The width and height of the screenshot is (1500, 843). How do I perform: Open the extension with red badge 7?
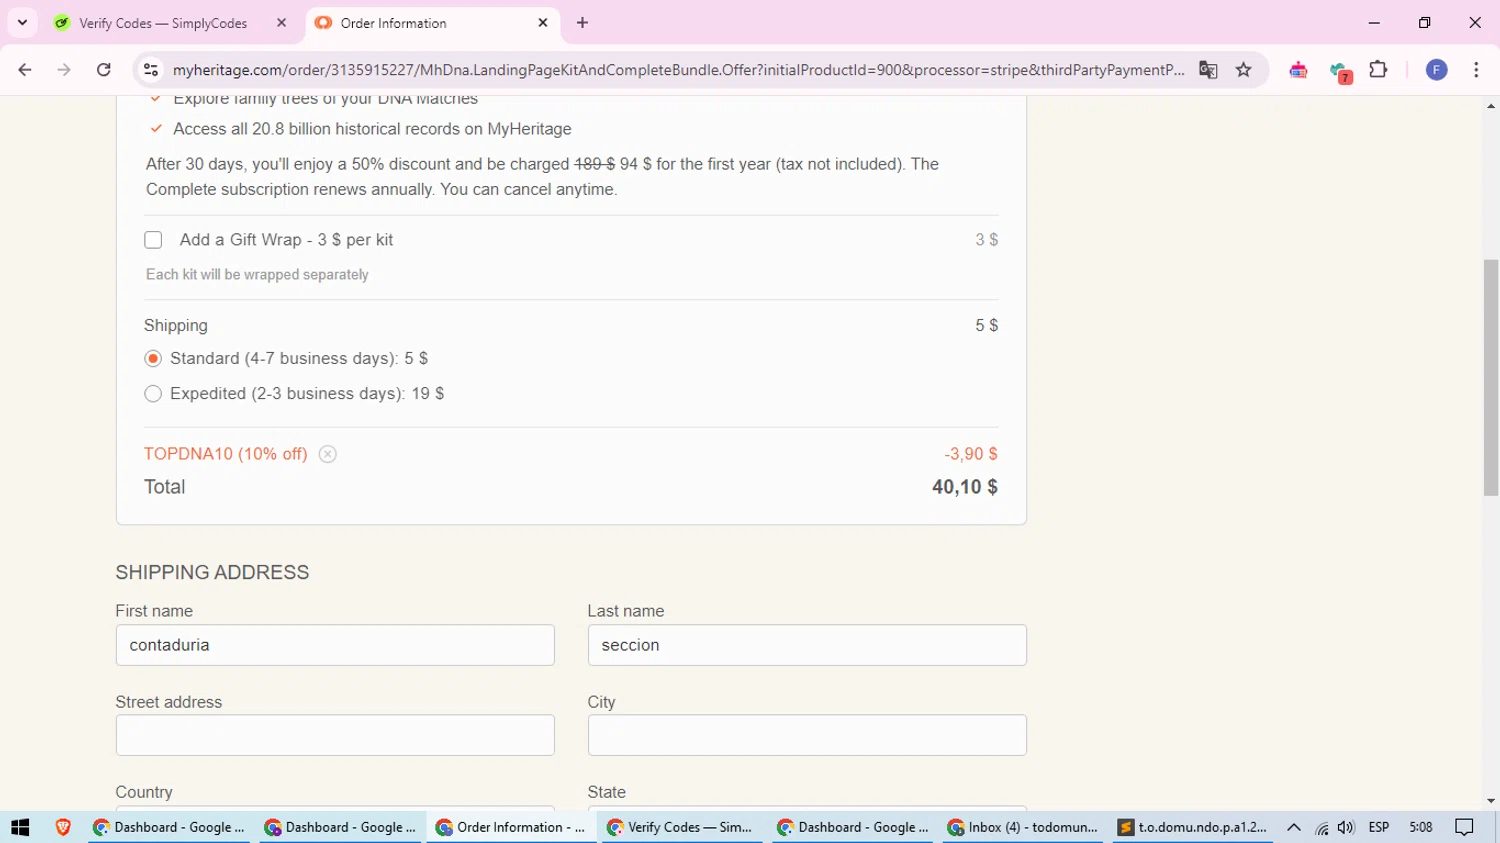click(1340, 71)
